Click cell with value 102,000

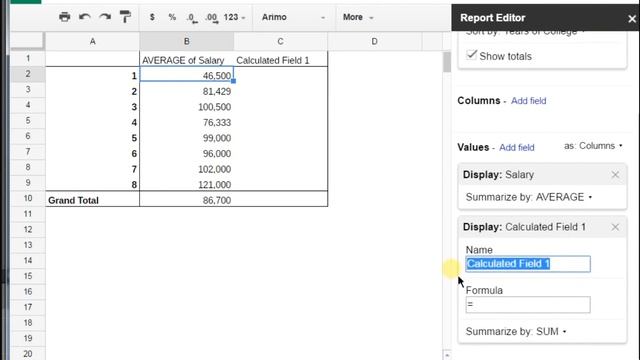187,169
